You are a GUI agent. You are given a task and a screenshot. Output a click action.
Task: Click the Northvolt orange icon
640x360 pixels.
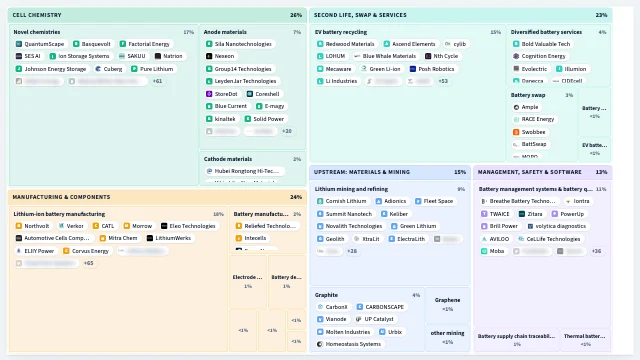click(19, 226)
